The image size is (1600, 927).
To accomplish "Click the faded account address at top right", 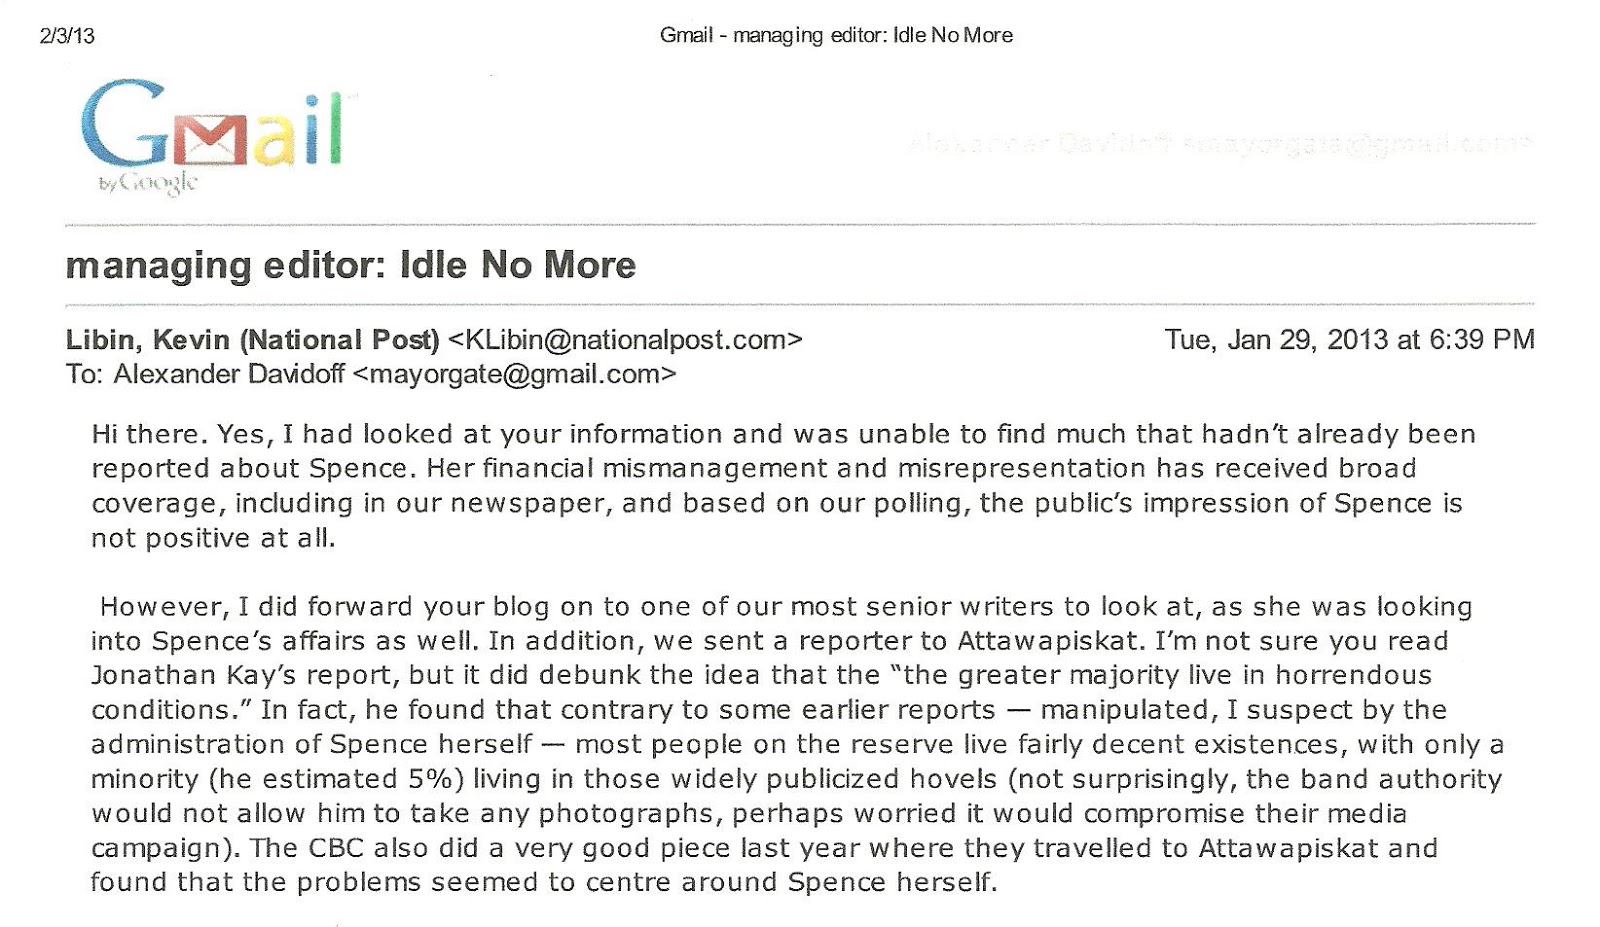I will pyautogui.click(x=1220, y=144).
